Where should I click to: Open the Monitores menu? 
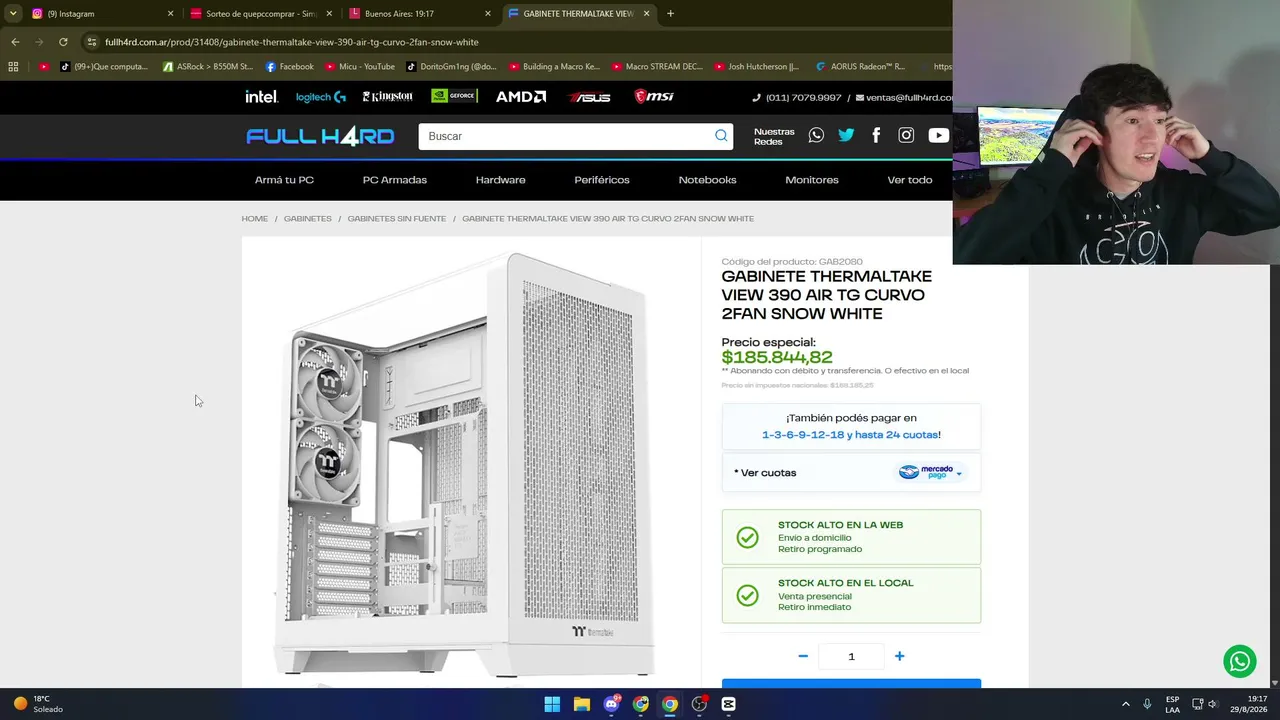coord(812,180)
